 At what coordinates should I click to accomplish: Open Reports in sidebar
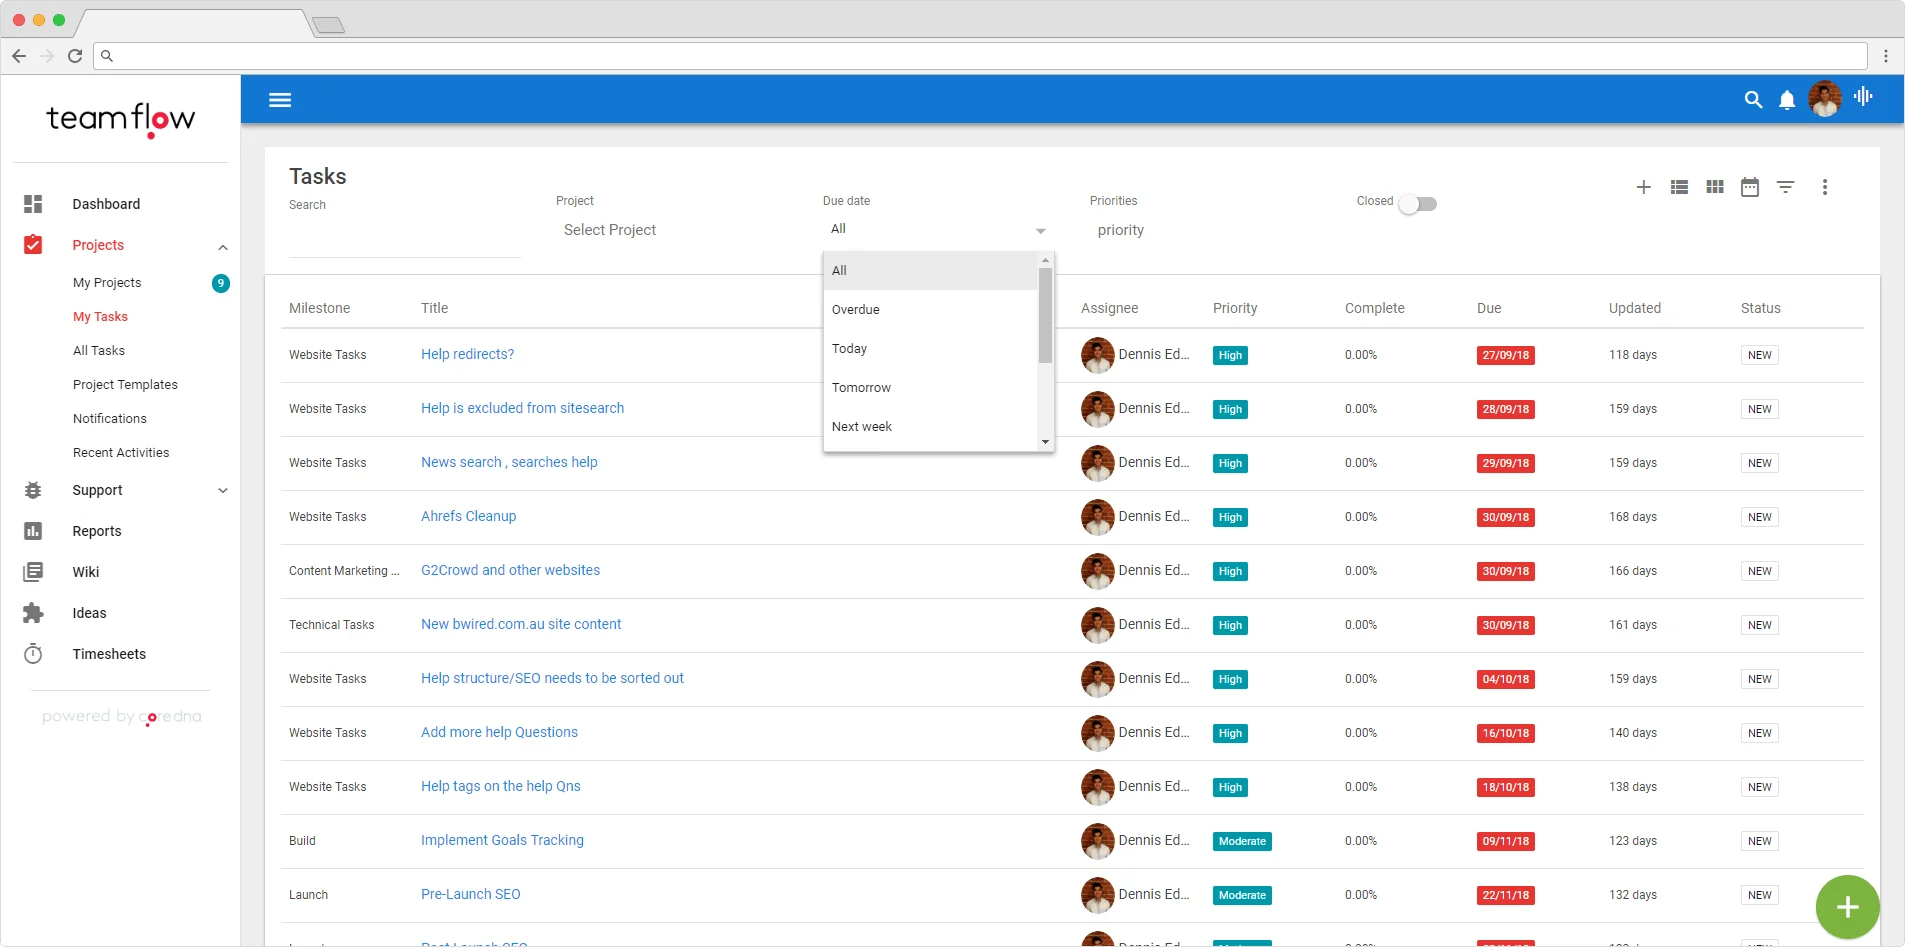(97, 531)
